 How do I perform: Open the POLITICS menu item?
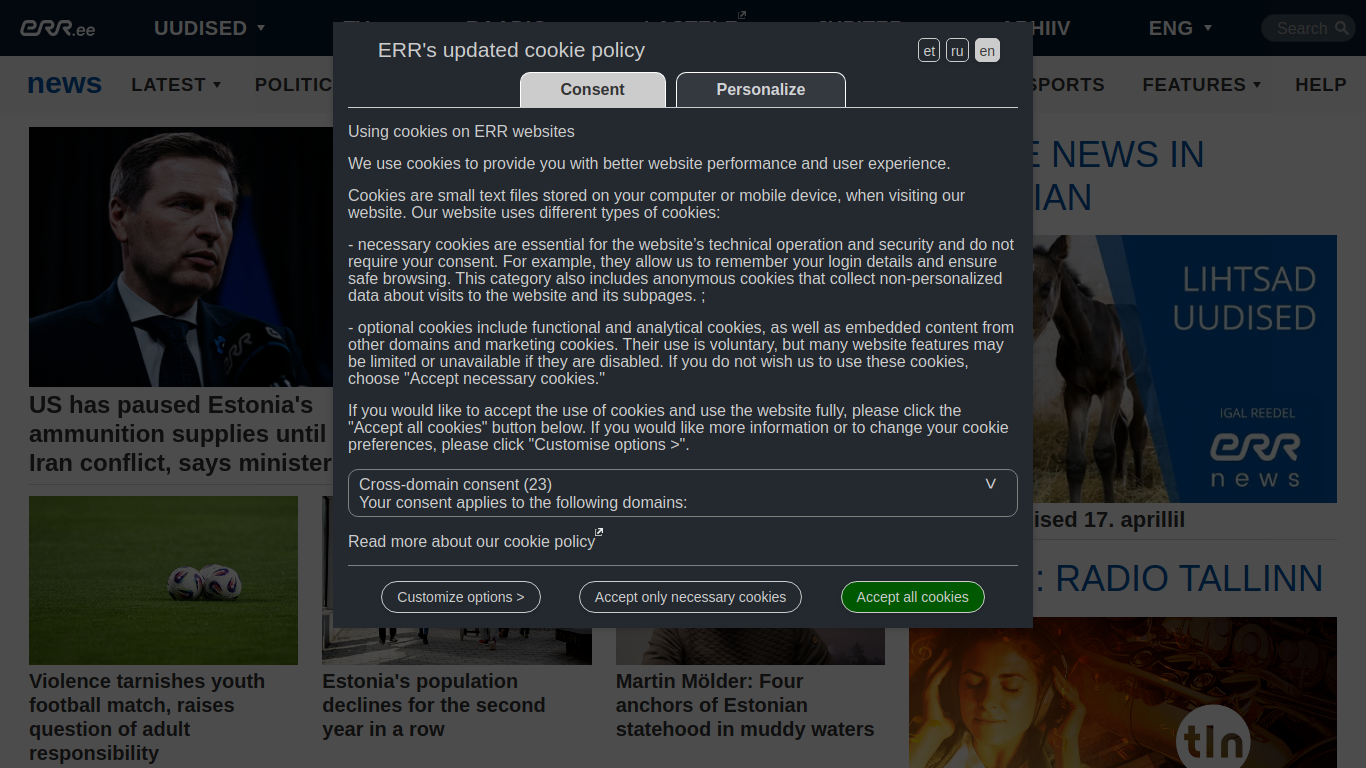click(x=293, y=85)
